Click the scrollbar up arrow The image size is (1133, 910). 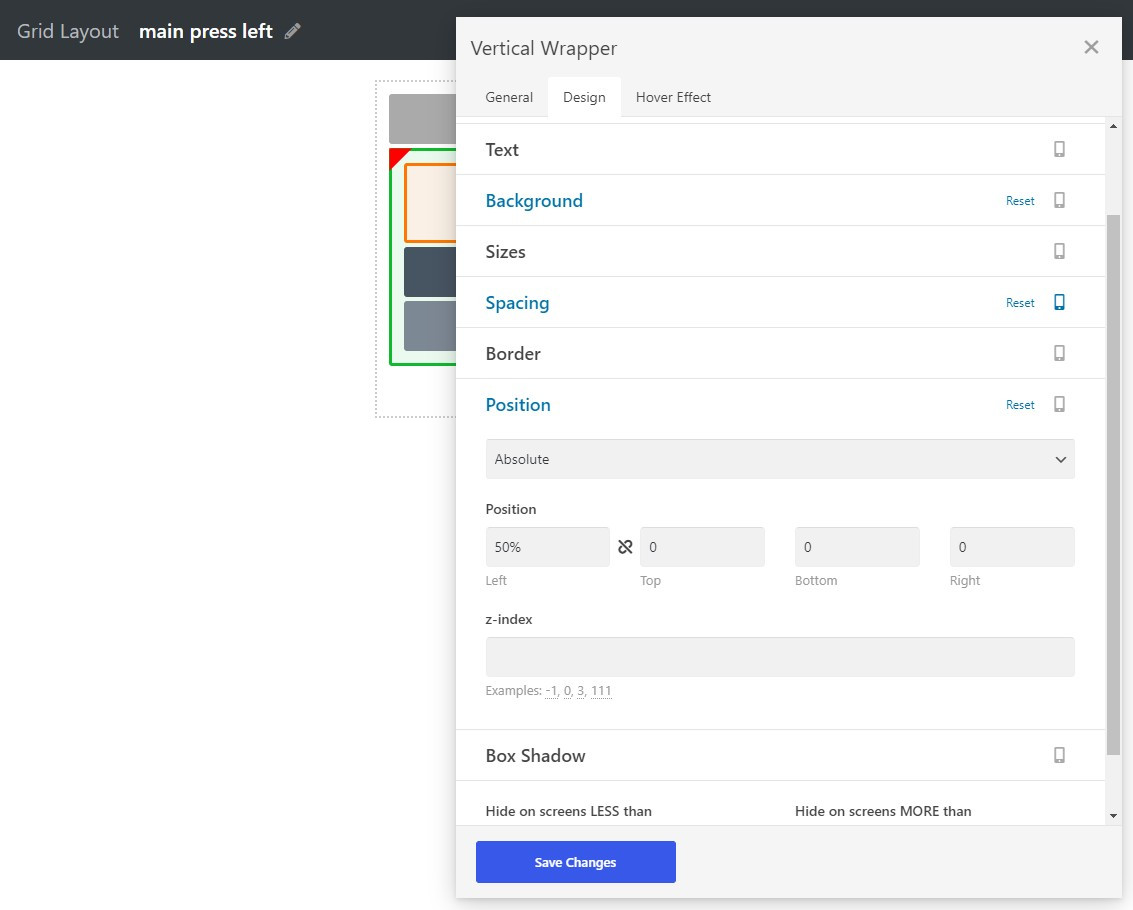point(1113,126)
